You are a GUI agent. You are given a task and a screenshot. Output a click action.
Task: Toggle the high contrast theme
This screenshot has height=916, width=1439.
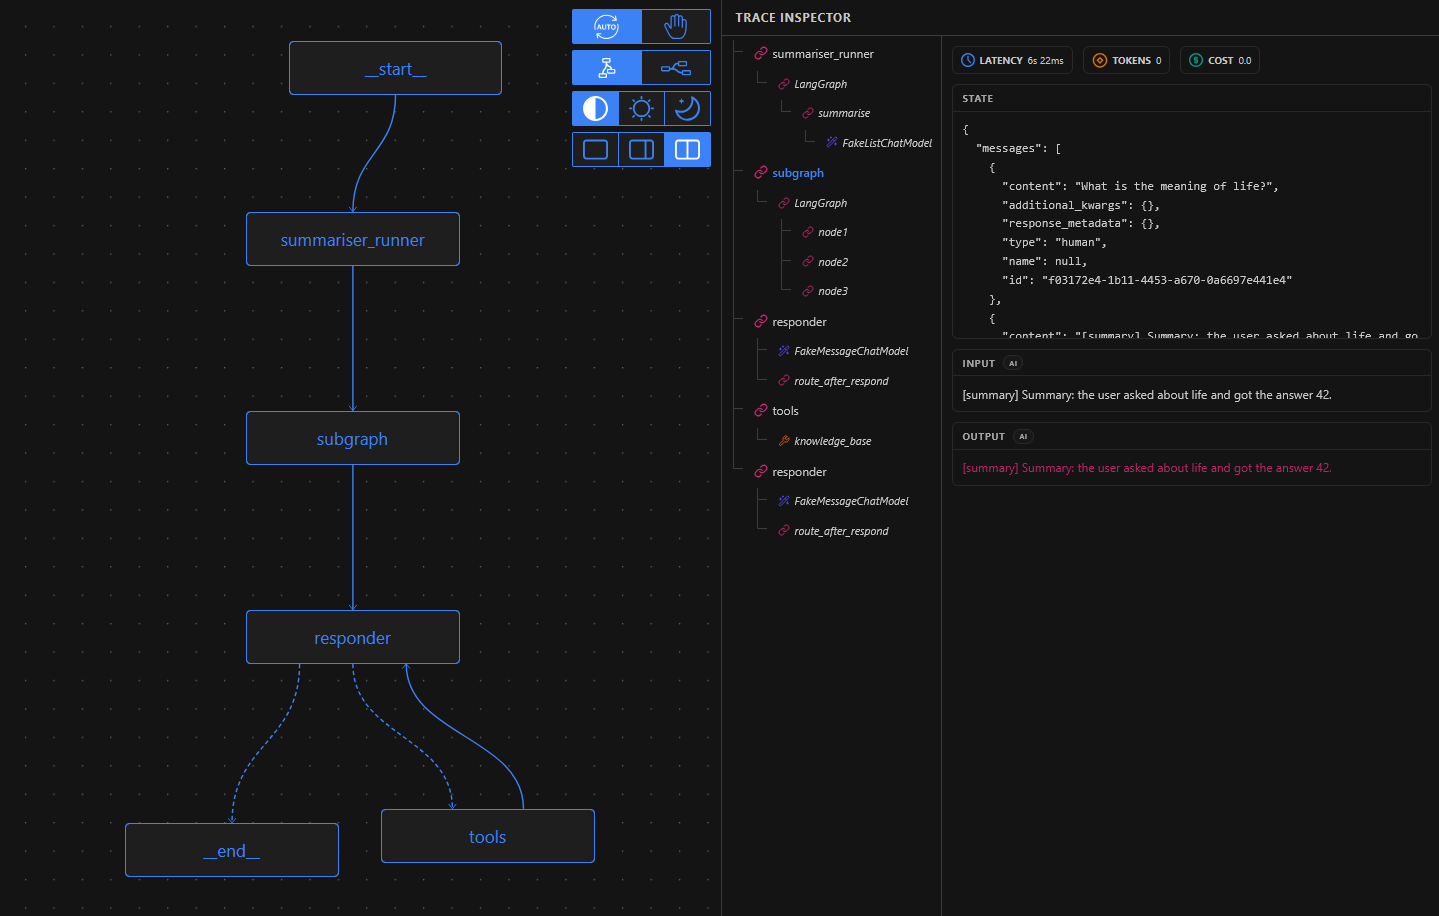(x=595, y=108)
